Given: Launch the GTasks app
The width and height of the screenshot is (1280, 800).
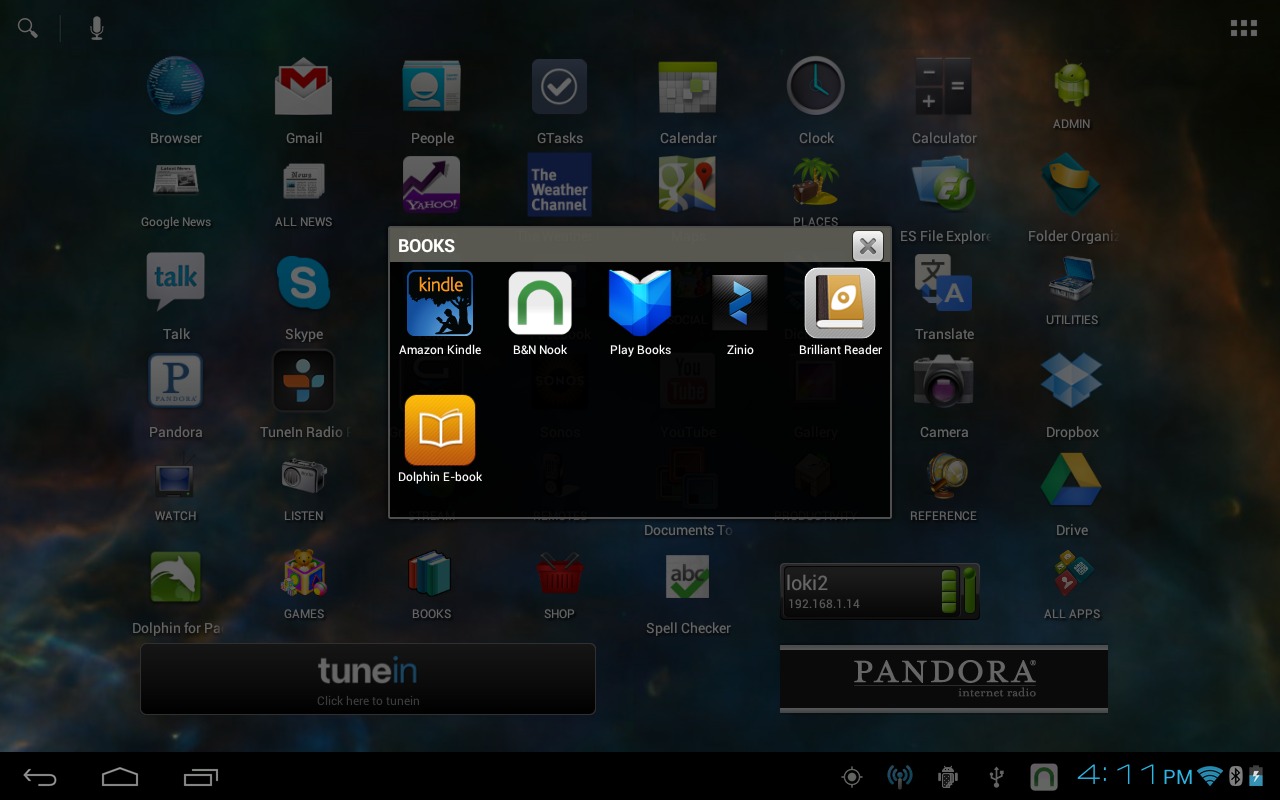Looking at the screenshot, I should pos(560,100).
